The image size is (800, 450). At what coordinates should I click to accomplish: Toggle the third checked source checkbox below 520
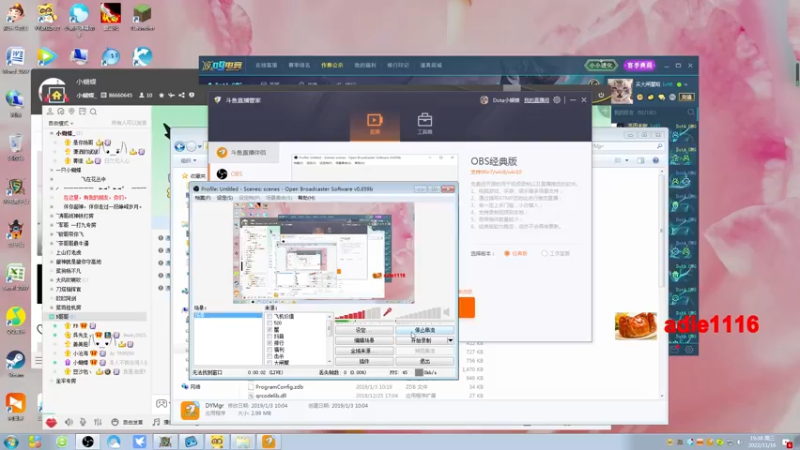tap(269, 330)
